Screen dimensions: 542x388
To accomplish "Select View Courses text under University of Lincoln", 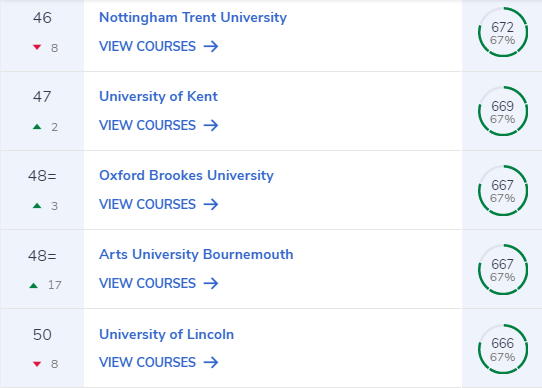I will click(x=147, y=362).
